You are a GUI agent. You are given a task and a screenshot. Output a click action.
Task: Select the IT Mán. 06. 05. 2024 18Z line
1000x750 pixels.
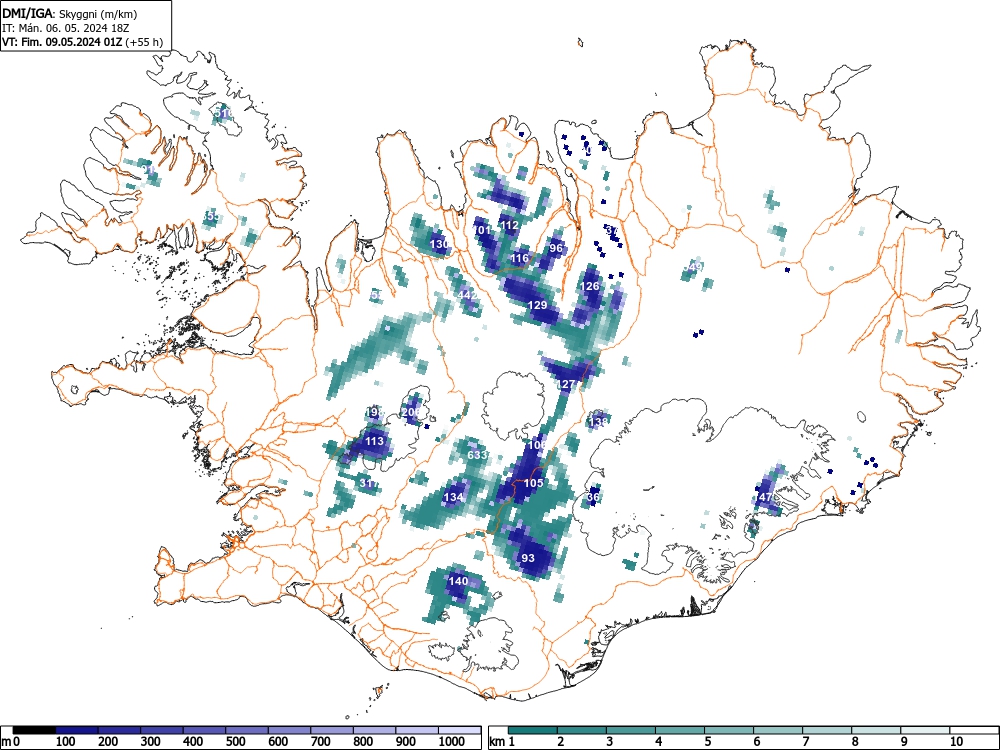coord(66,28)
